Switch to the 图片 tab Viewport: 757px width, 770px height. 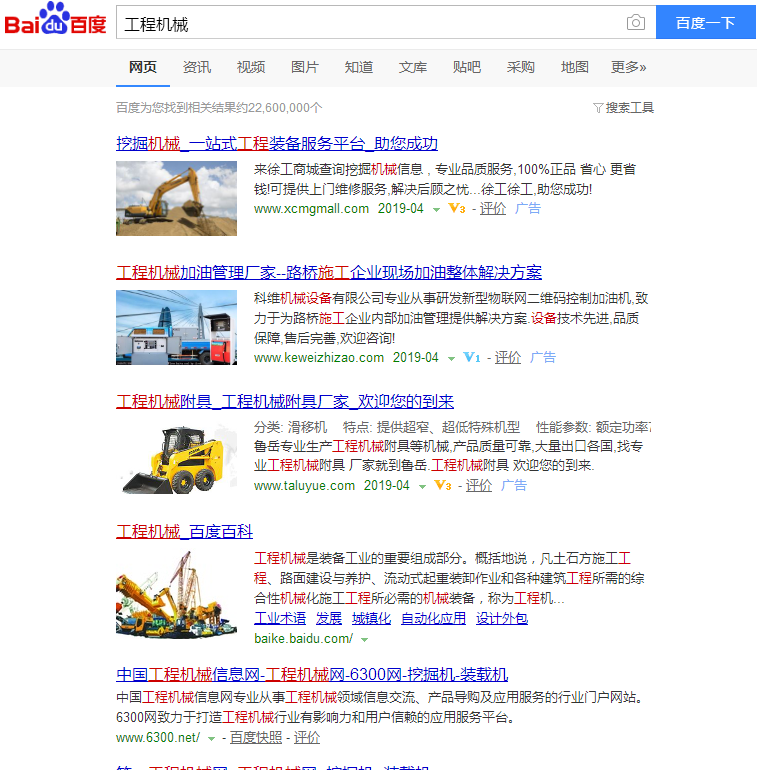(305, 67)
